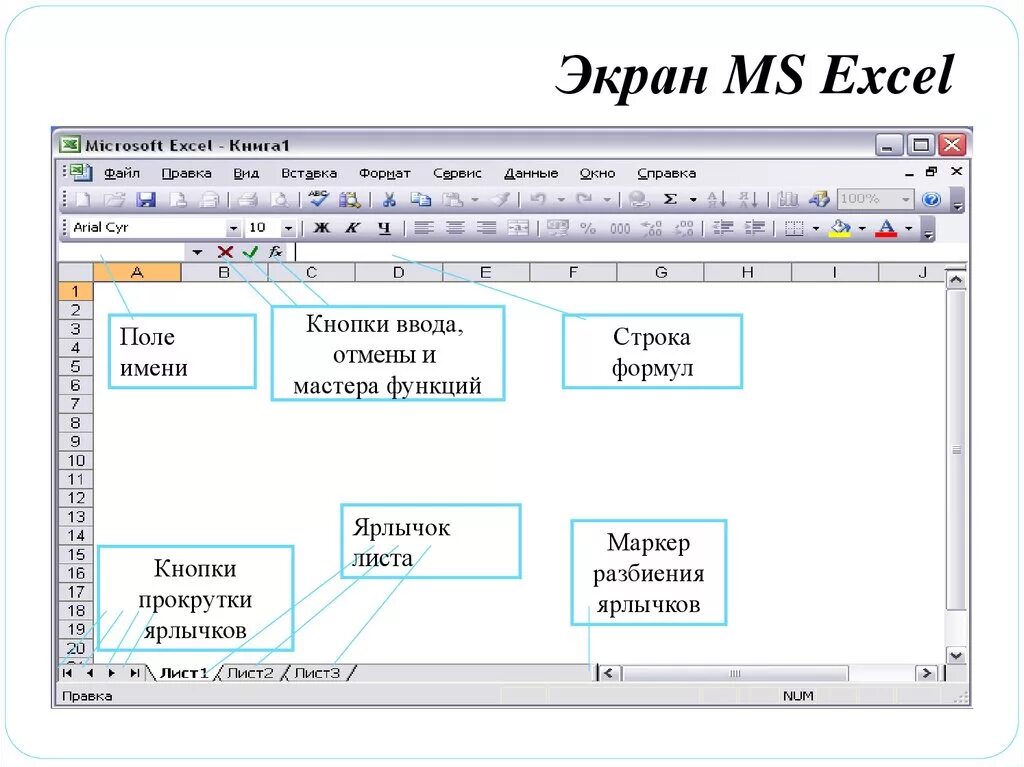
Task: Click the Paste clipboard icon
Action: (x=452, y=199)
